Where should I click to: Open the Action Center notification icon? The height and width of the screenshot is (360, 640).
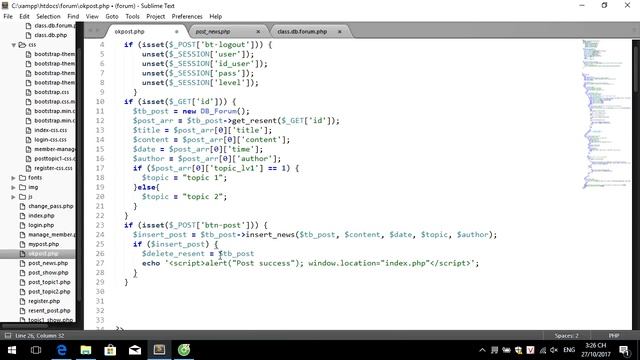point(624,350)
